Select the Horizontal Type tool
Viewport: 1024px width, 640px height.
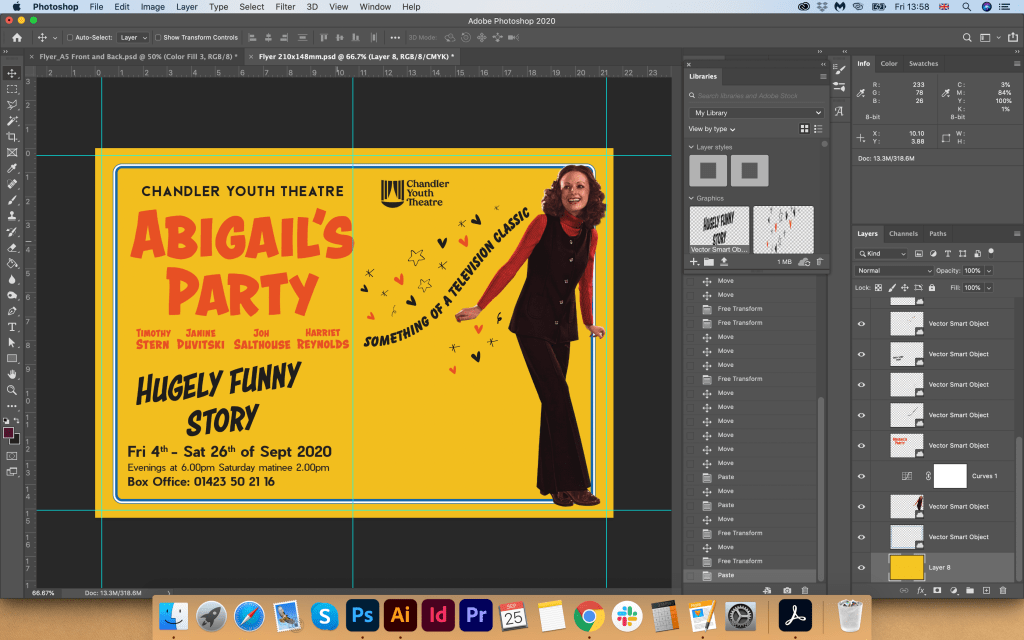click(x=12, y=327)
